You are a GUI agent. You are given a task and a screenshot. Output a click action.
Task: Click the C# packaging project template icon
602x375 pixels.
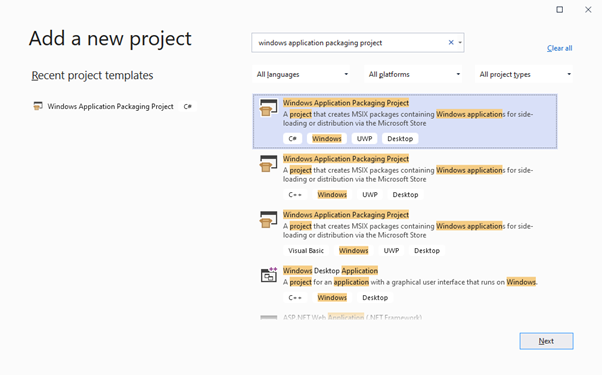[x=268, y=108]
